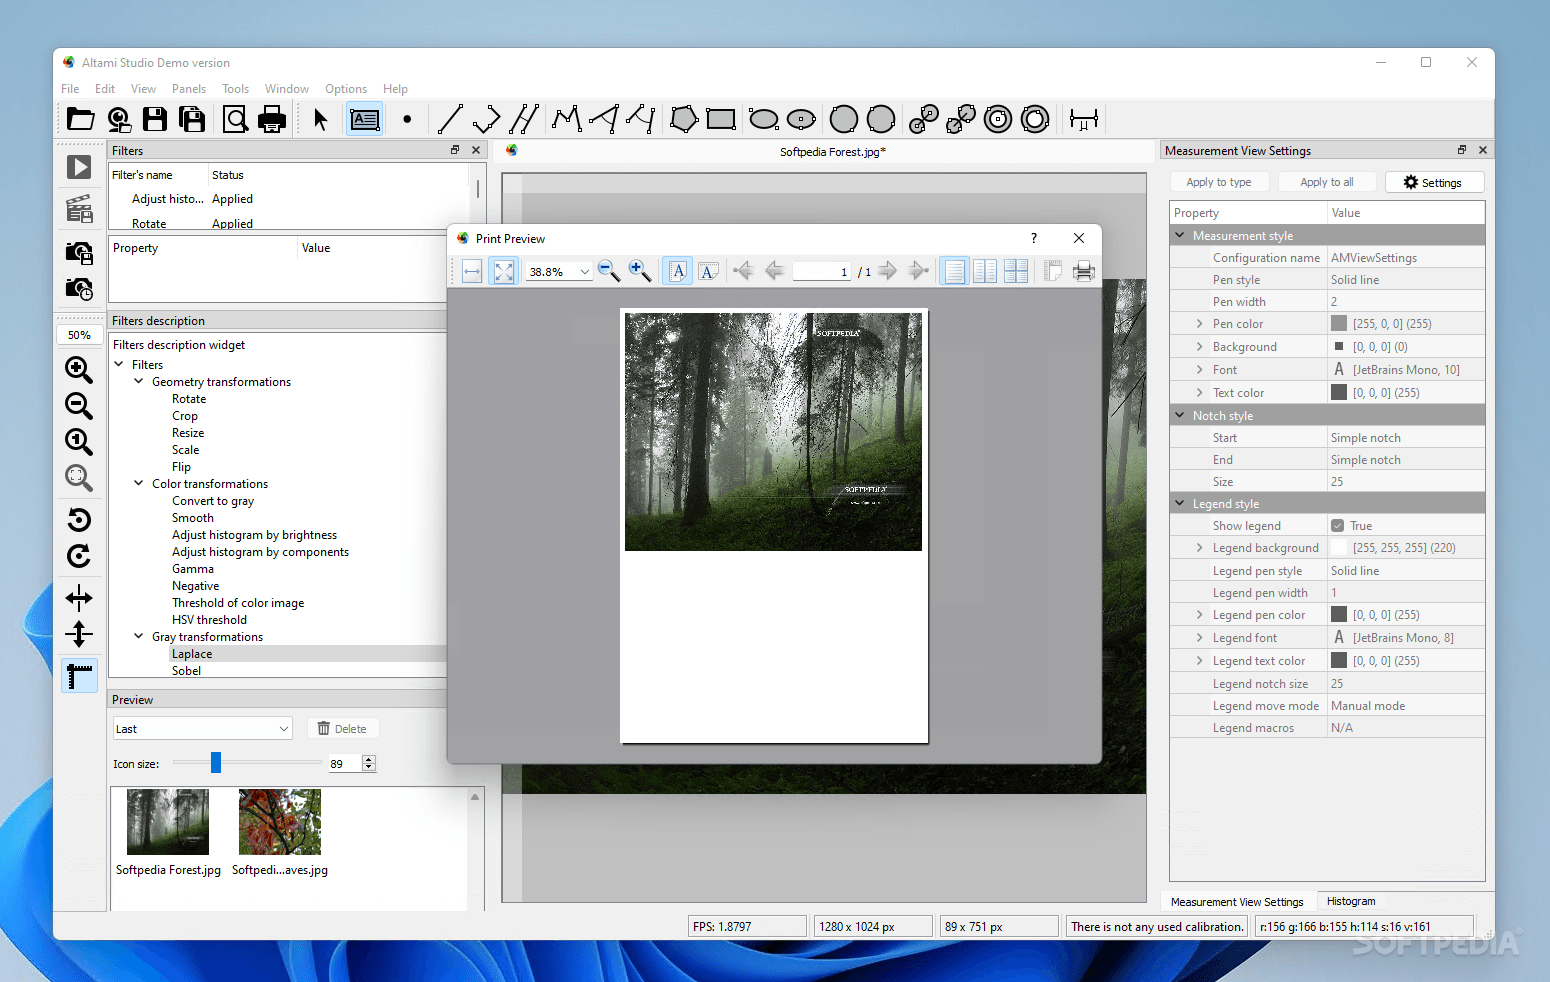This screenshot has height=982, width=1550.
Task: Open page setup in Print Preview
Action: 1053,271
